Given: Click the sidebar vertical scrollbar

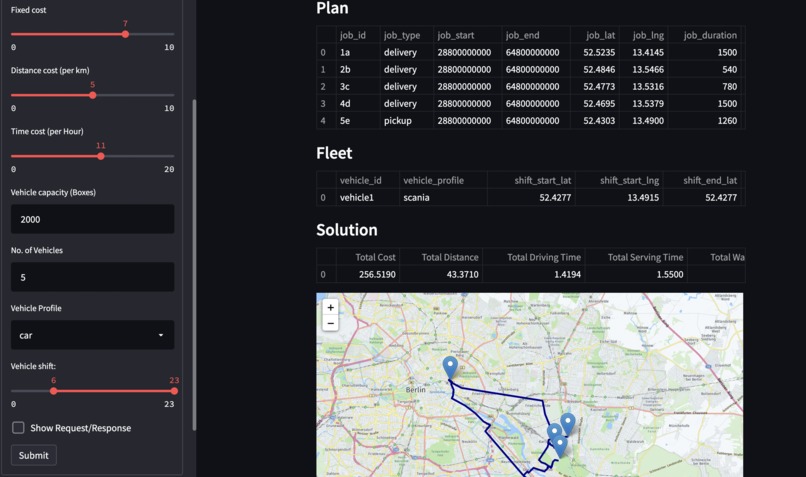Looking at the screenshot, I should (x=194, y=265).
